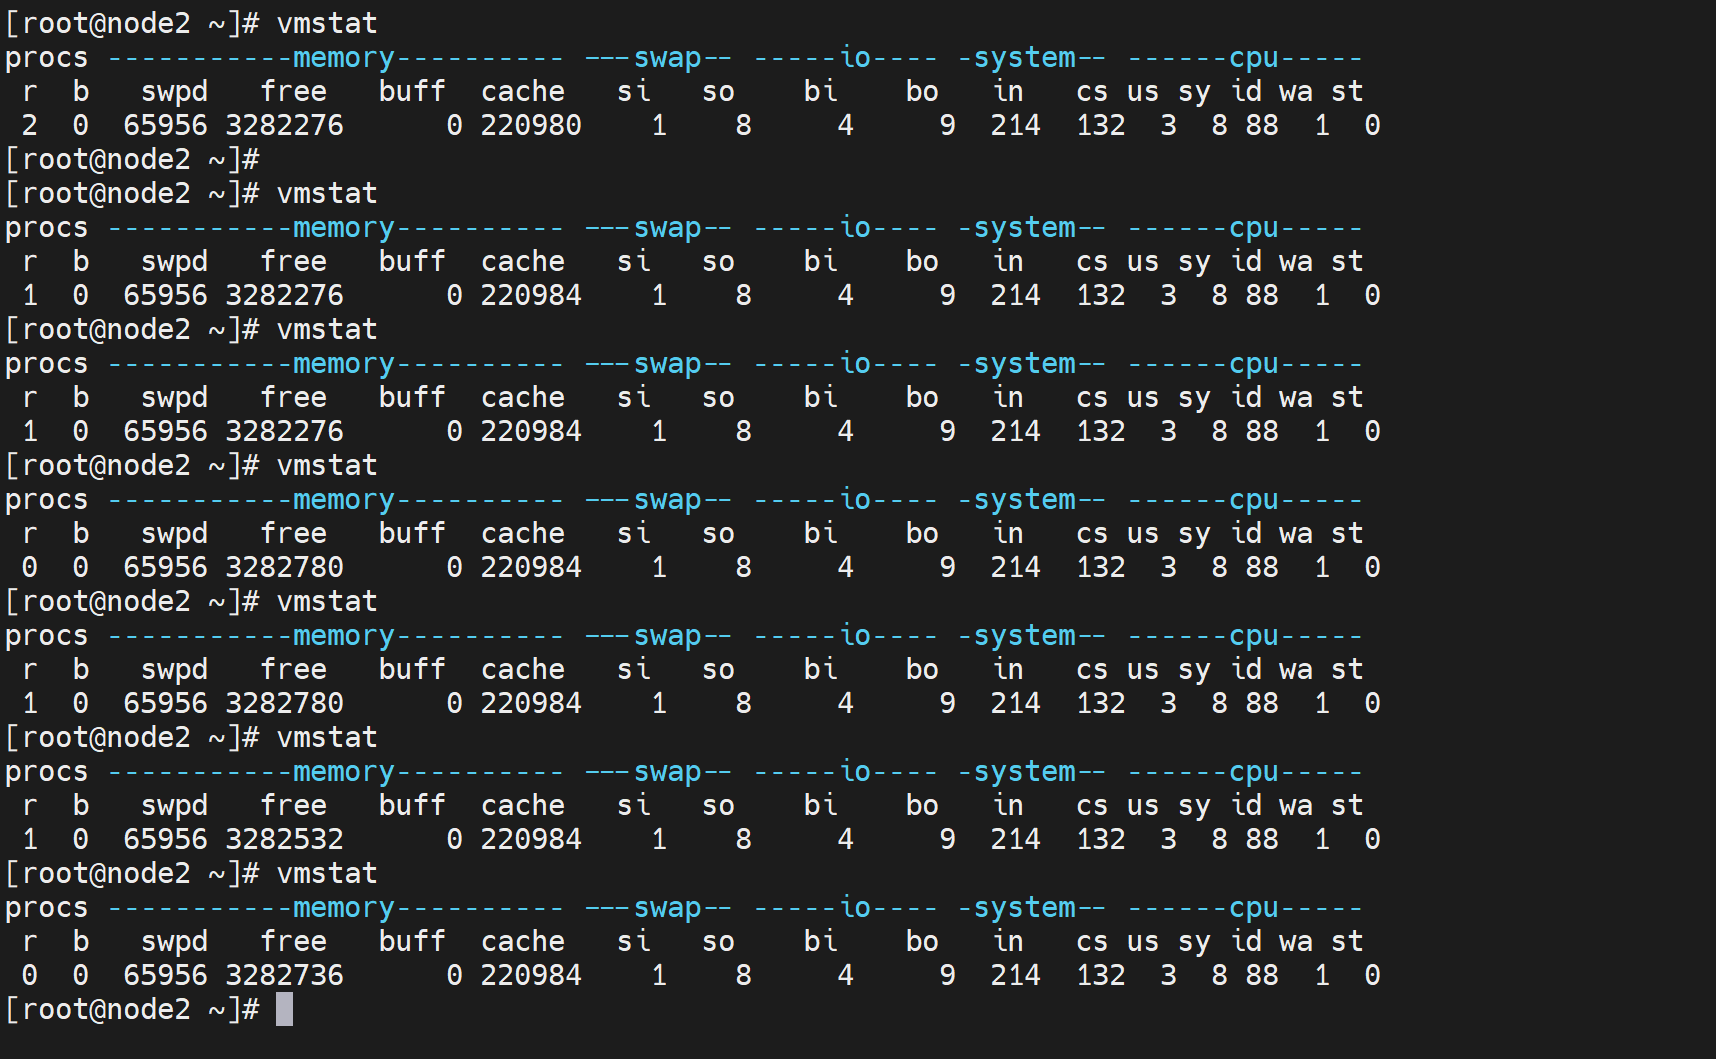Screen dimensions: 1716x1059
Task: Click the st column label in last output
Action: point(1347,942)
